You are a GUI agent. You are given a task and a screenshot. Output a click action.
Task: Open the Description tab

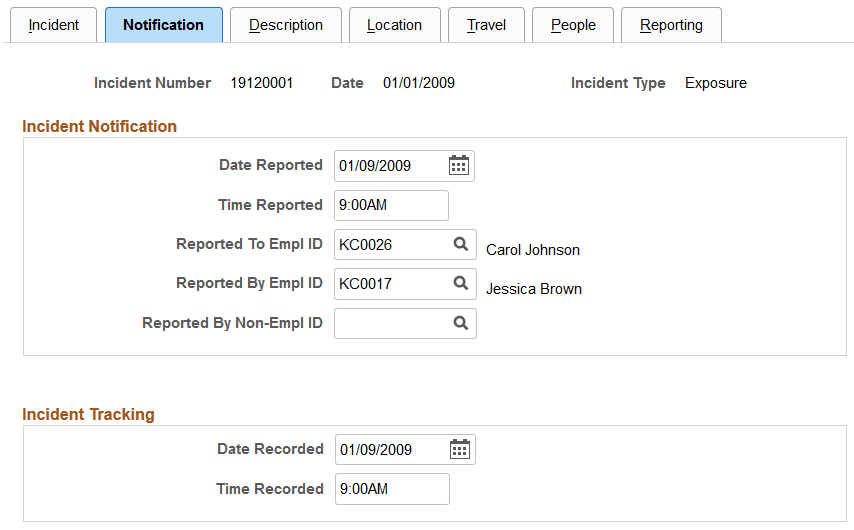[286, 25]
